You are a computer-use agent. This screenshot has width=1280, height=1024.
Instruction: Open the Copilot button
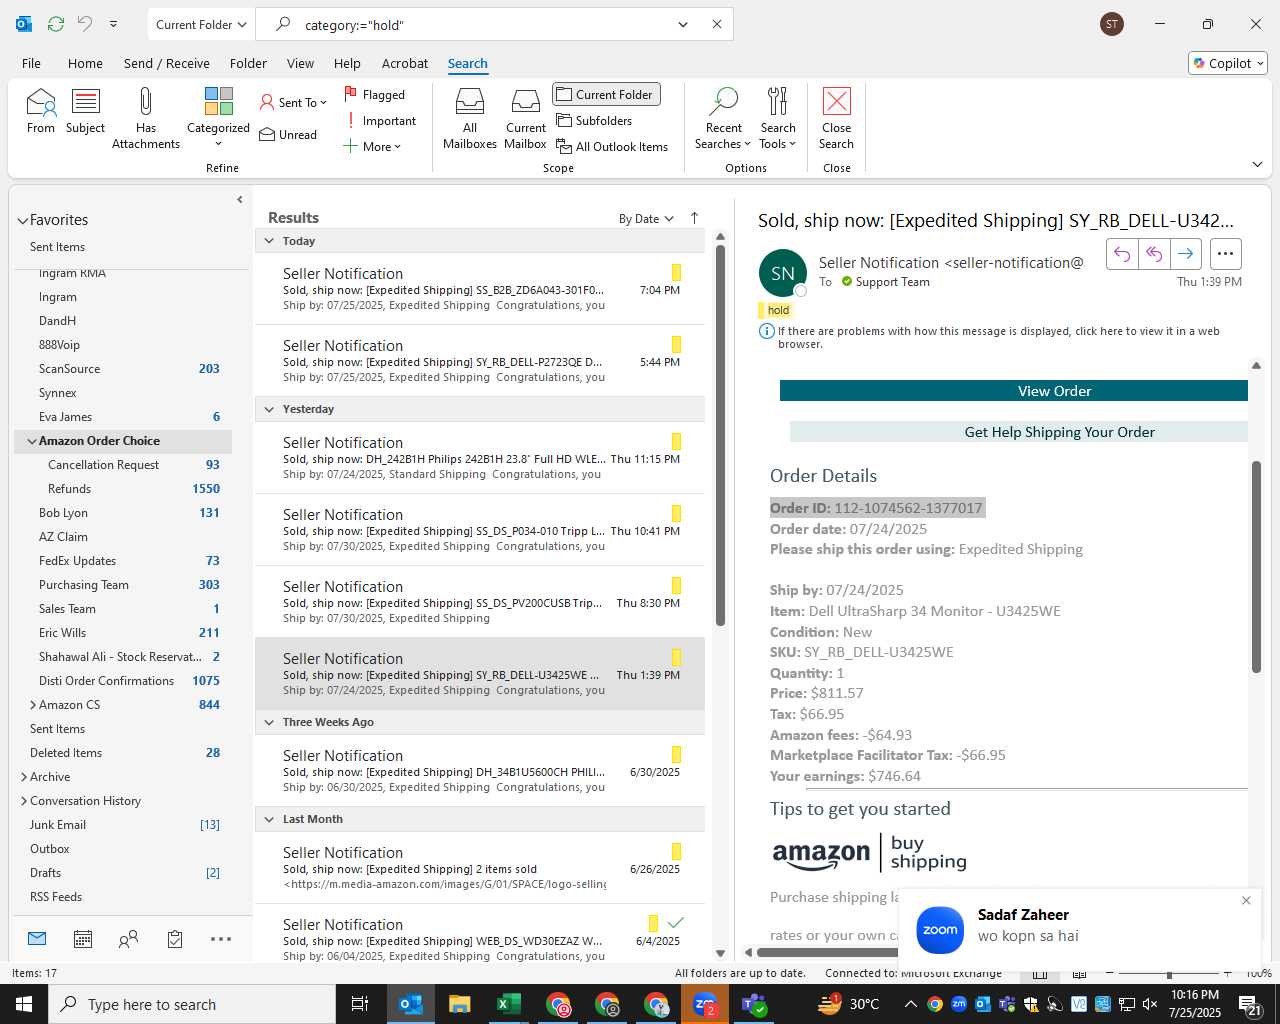(x=1228, y=63)
